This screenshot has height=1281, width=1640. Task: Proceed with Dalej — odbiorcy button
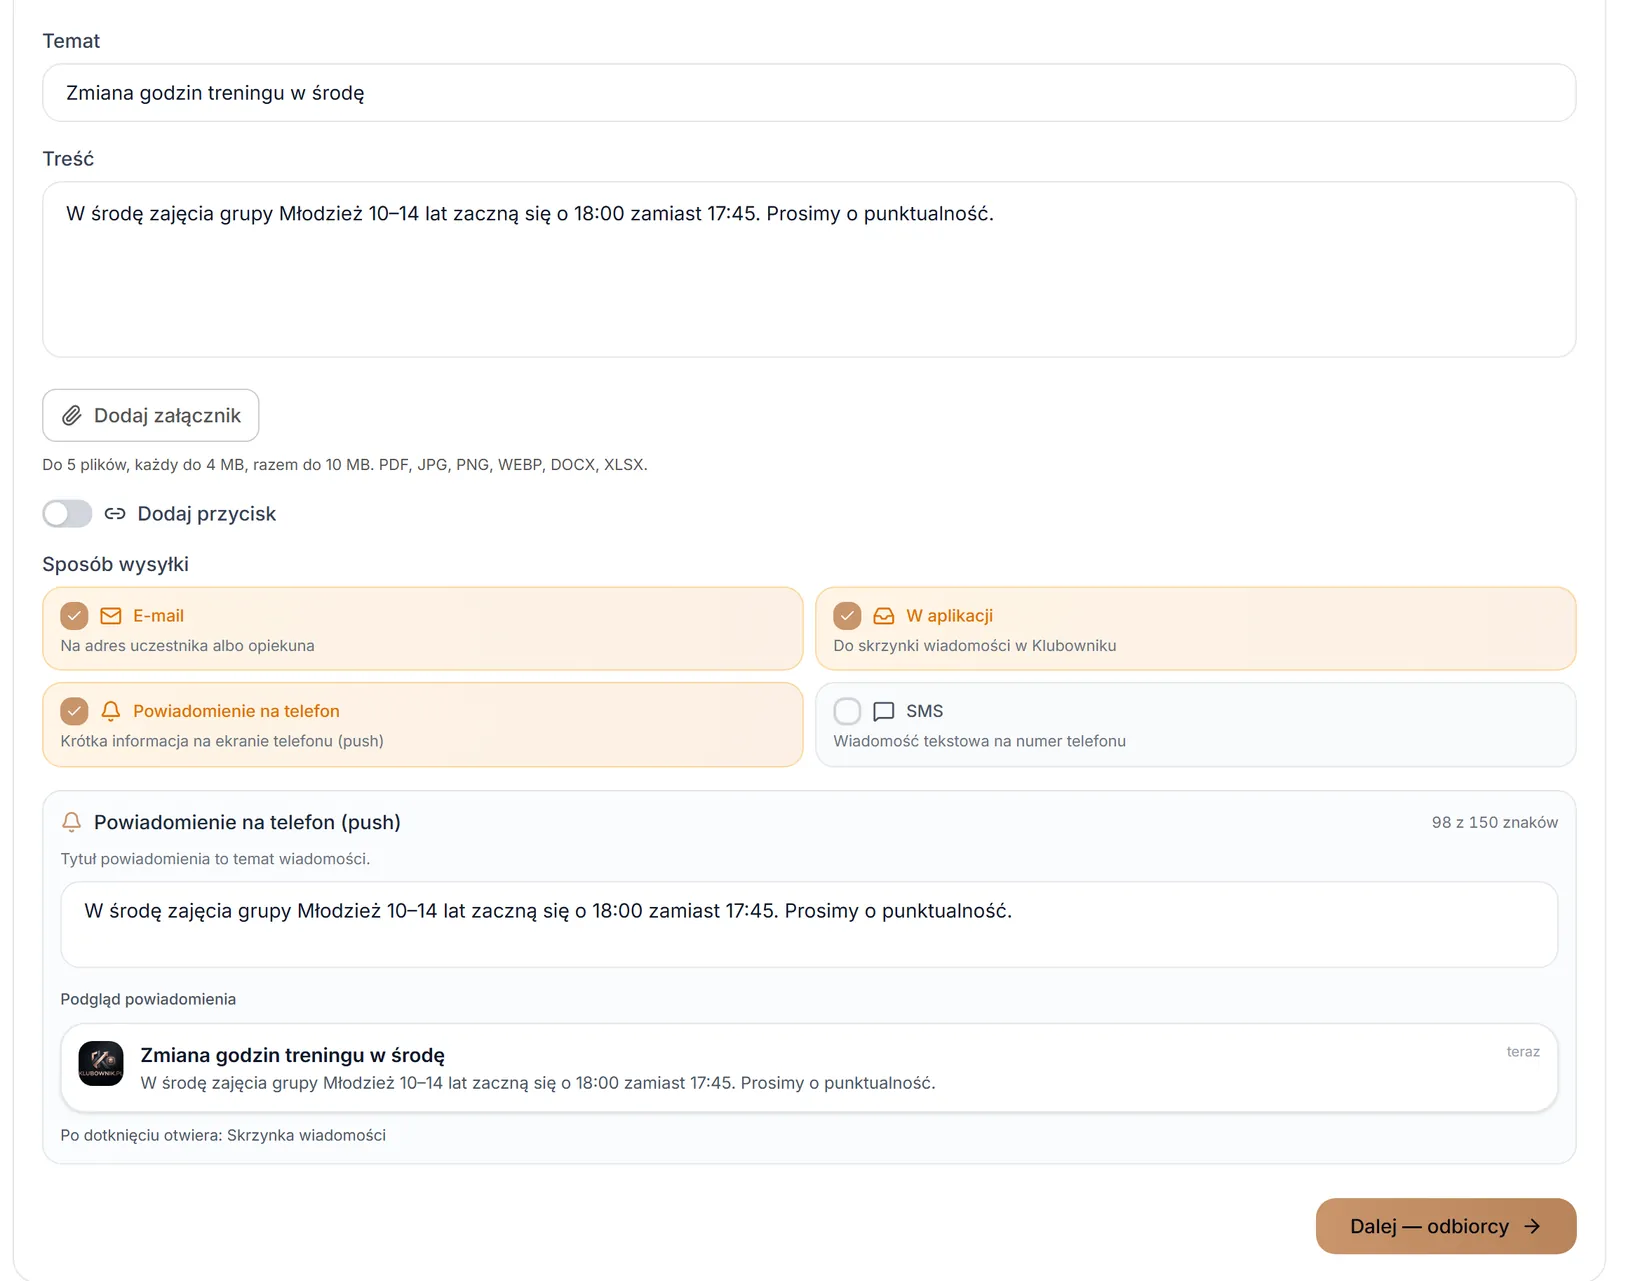coord(1446,1226)
